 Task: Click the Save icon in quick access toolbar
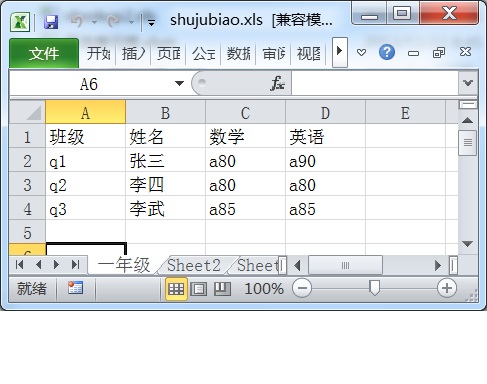pos(51,22)
